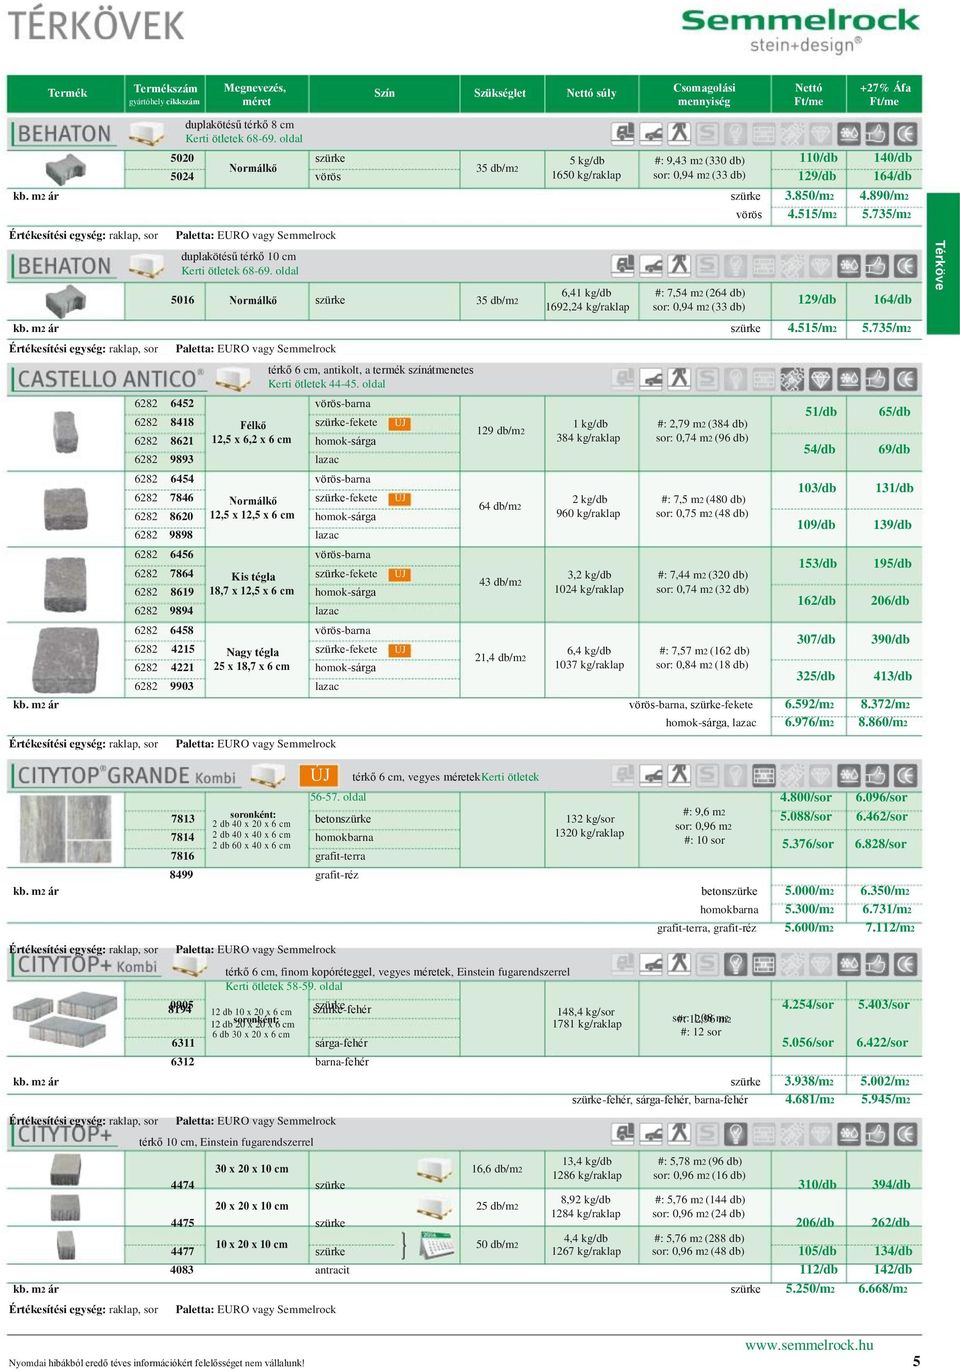This screenshot has height=1371, width=960.
Task: Click the calendar icon beside 50 db/m2
Action: [x=437, y=1244]
